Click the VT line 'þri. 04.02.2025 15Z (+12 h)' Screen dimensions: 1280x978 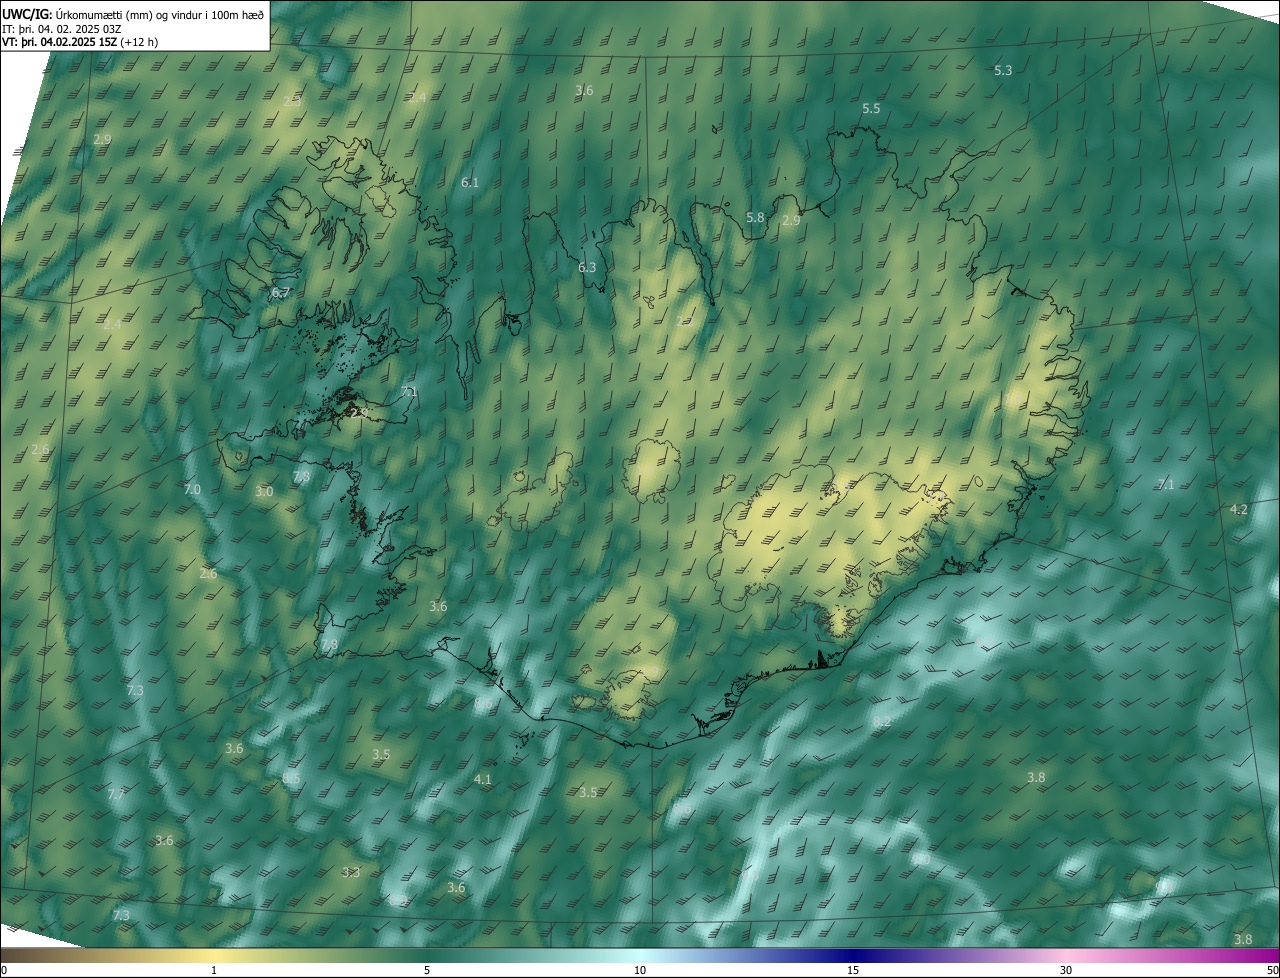tap(88, 42)
